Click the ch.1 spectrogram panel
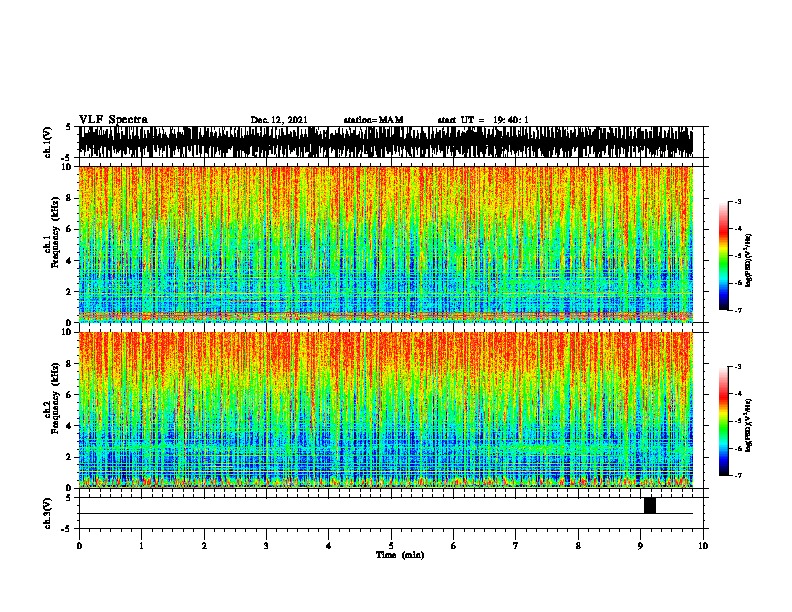 tap(386, 244)
